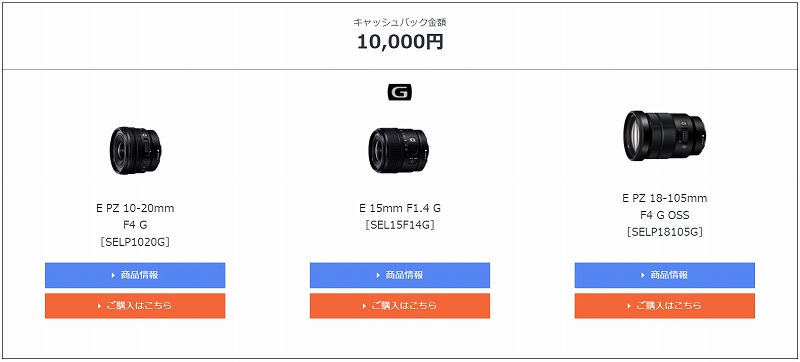Viewport: 800px width, 362px height.
Task: Click the 10,000円 cashback amount heading
Action: click(400, 42)
